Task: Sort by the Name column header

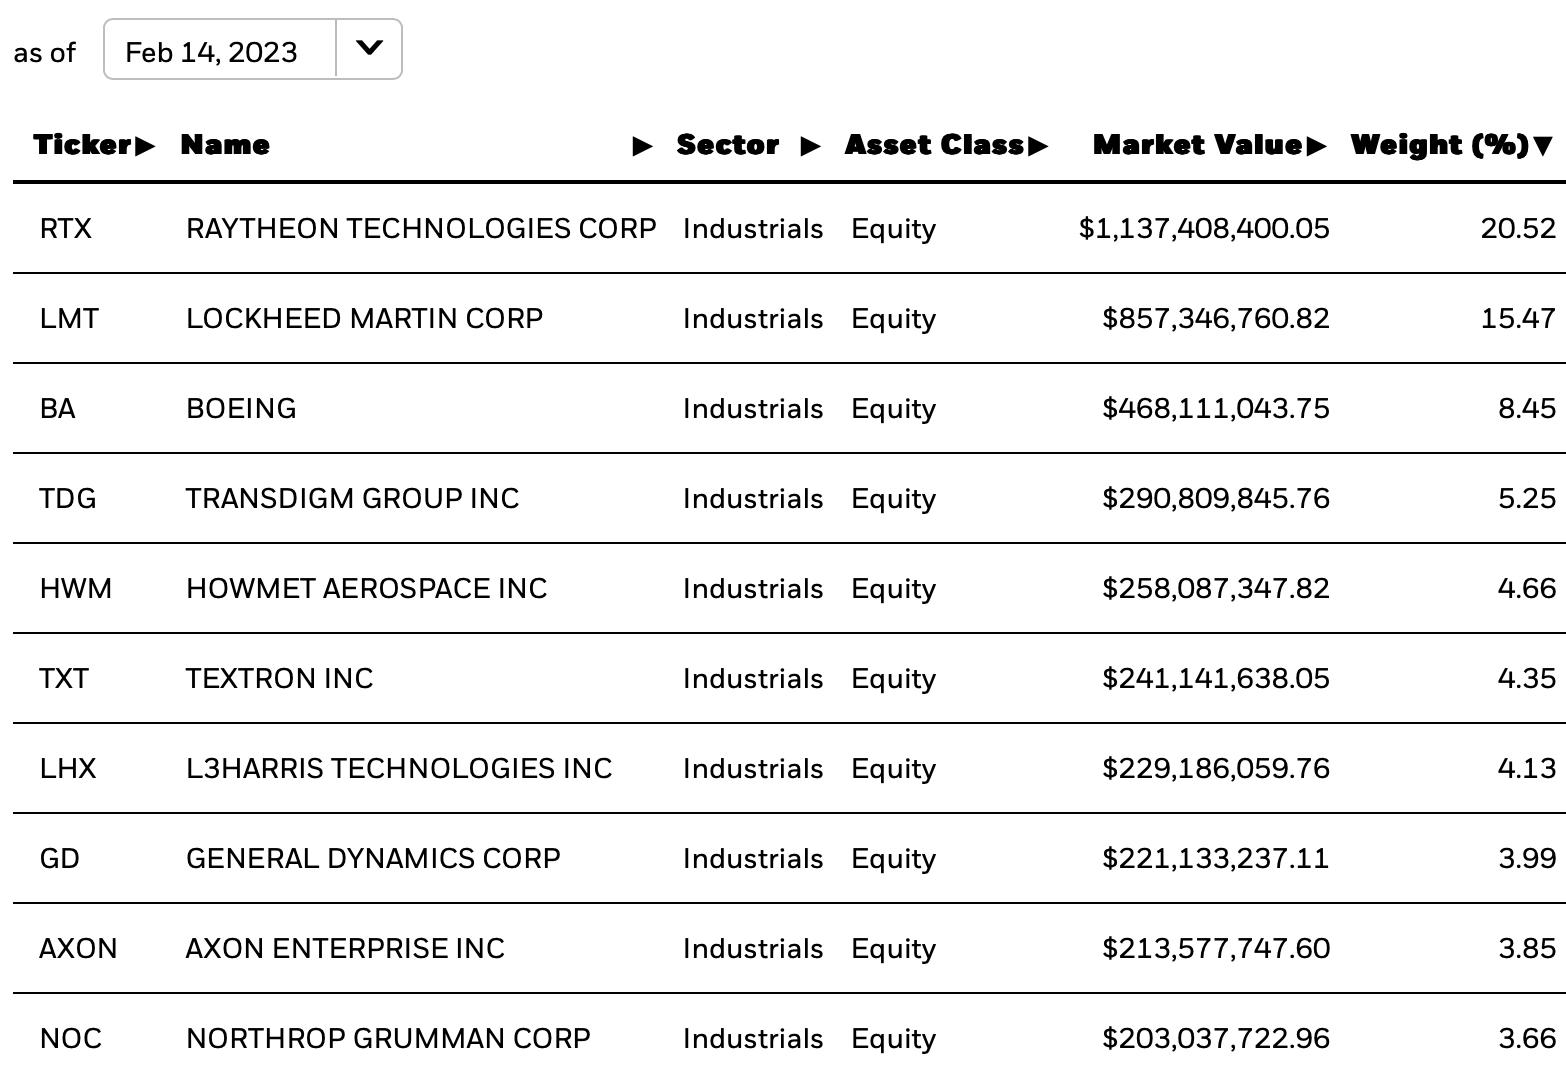Action: [x=225, y=145]
